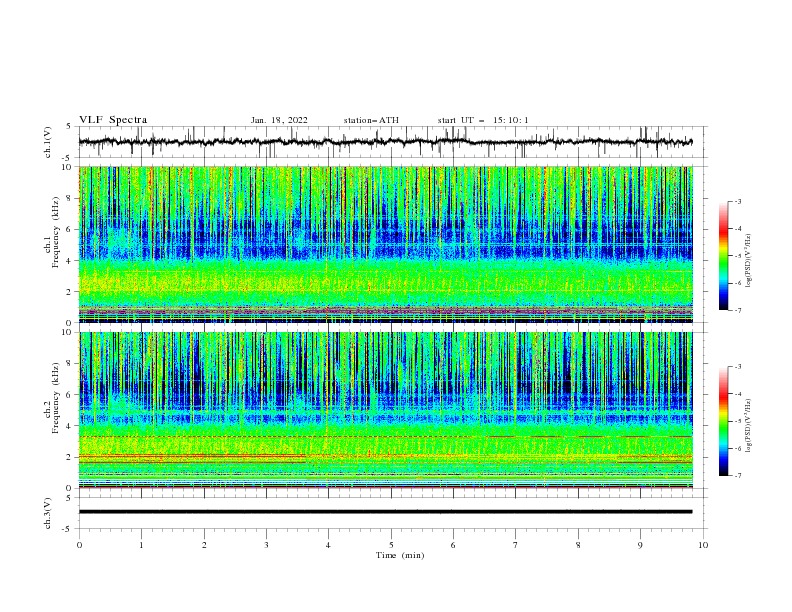Click the "ch.3(V)" axis label
The image size is (792, 612).
pos(48,513)
